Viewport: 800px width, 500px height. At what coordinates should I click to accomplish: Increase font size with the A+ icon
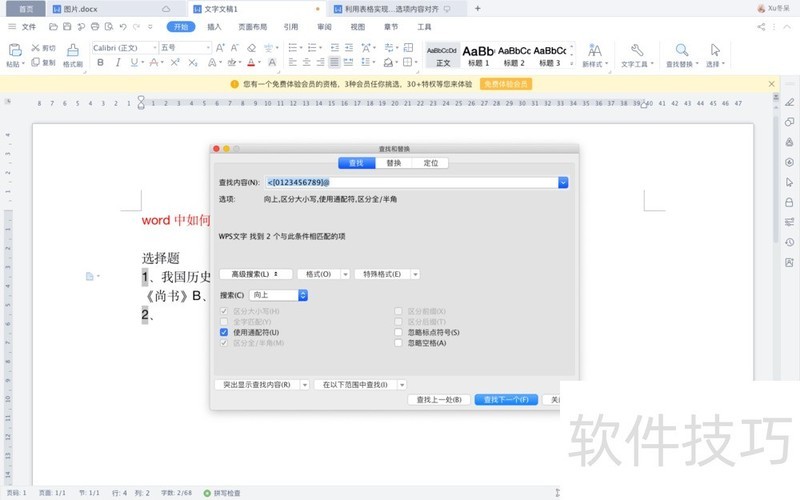[x=220, y=47]
